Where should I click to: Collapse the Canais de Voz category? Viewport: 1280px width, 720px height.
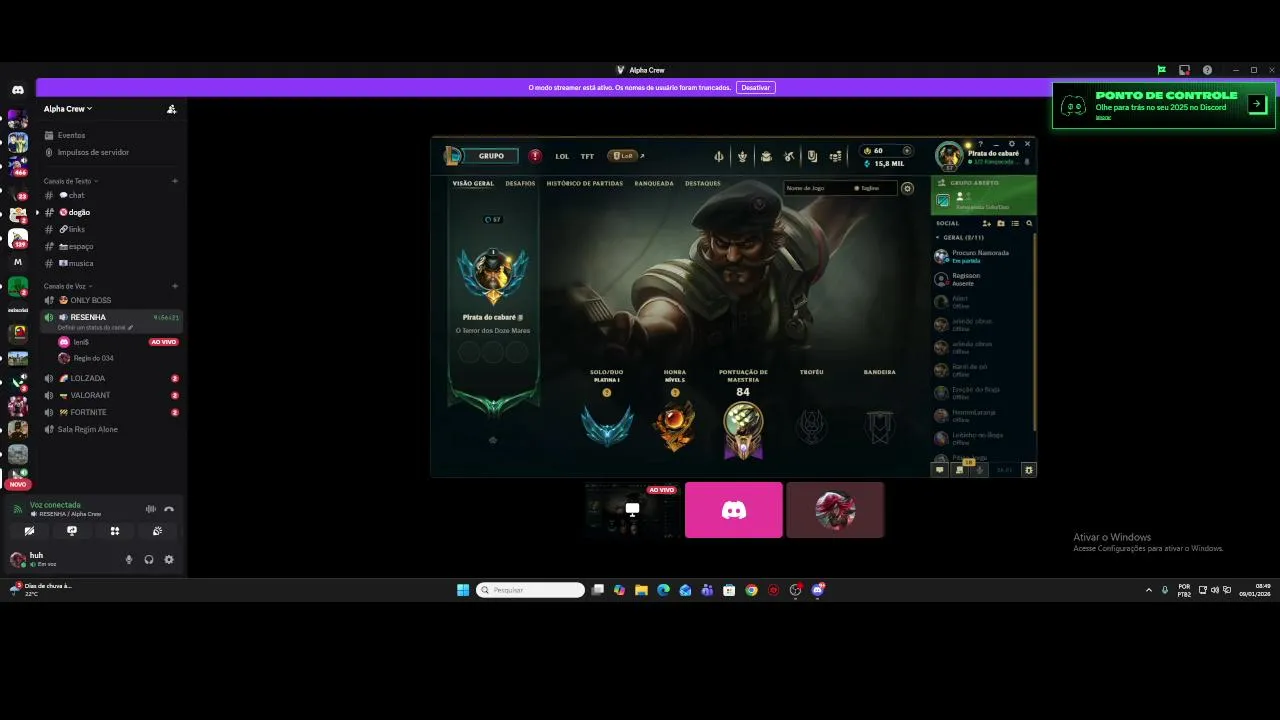[67, 286]
